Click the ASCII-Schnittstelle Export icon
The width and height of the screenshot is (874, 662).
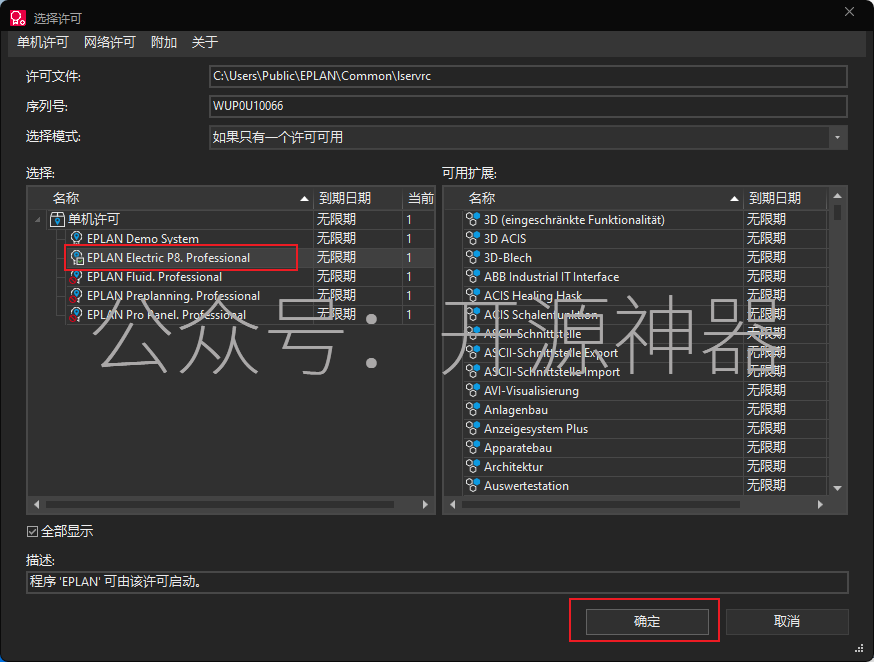pos(473,352)
